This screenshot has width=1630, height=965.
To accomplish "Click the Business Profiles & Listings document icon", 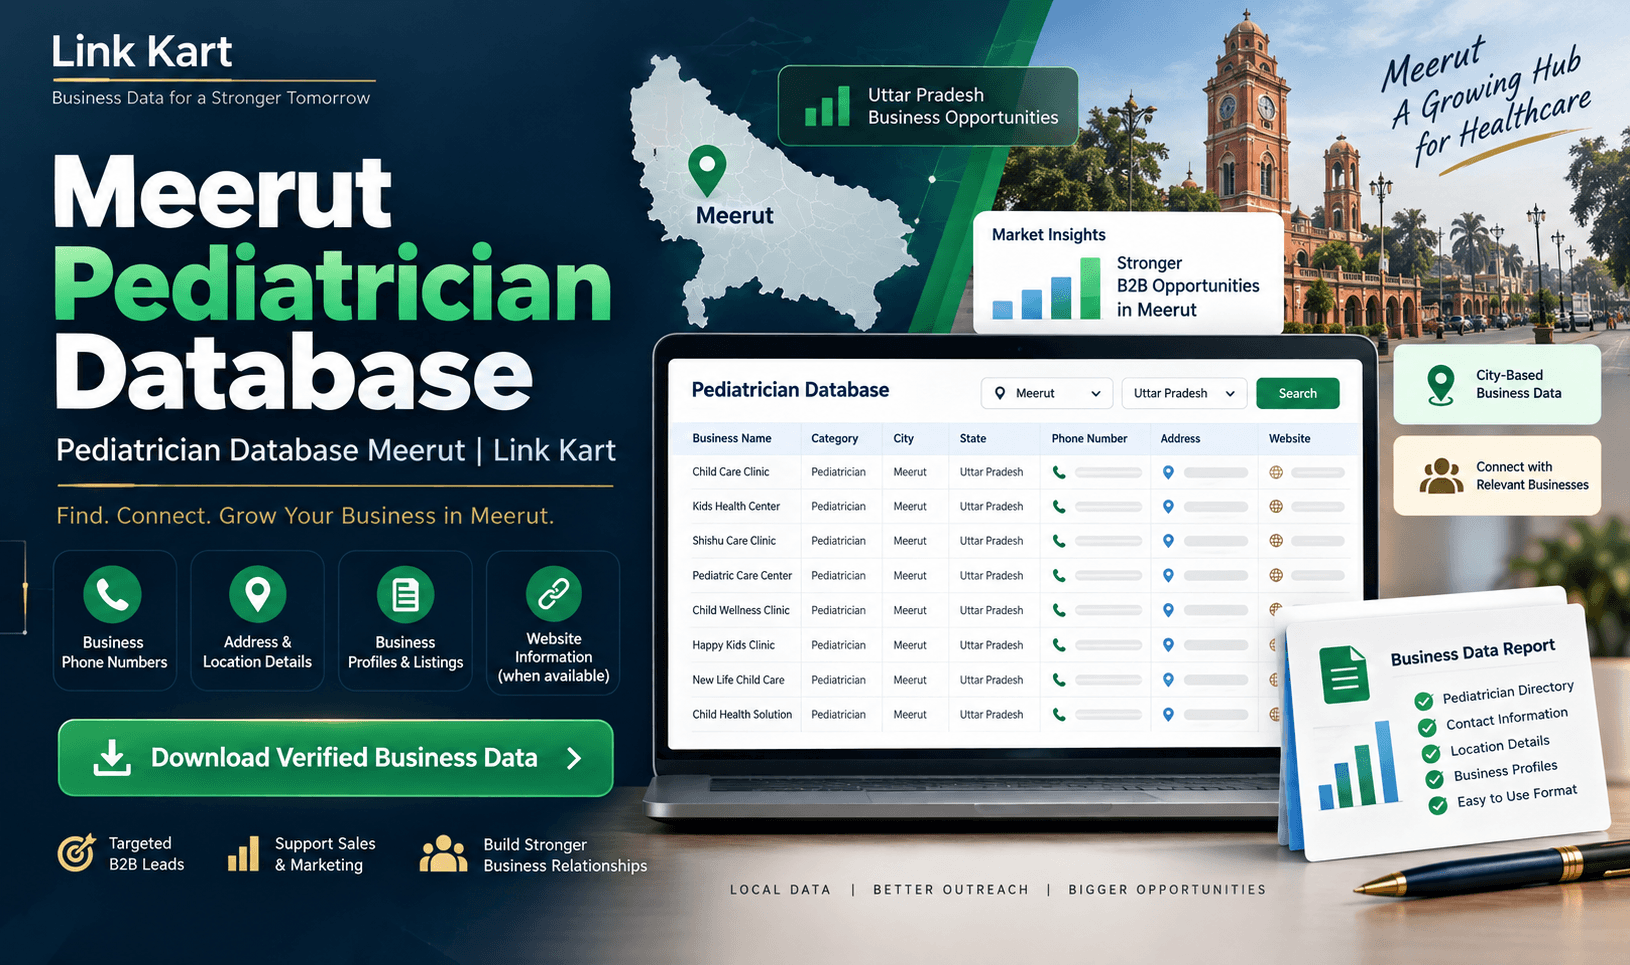I will [x=405, y=594].
